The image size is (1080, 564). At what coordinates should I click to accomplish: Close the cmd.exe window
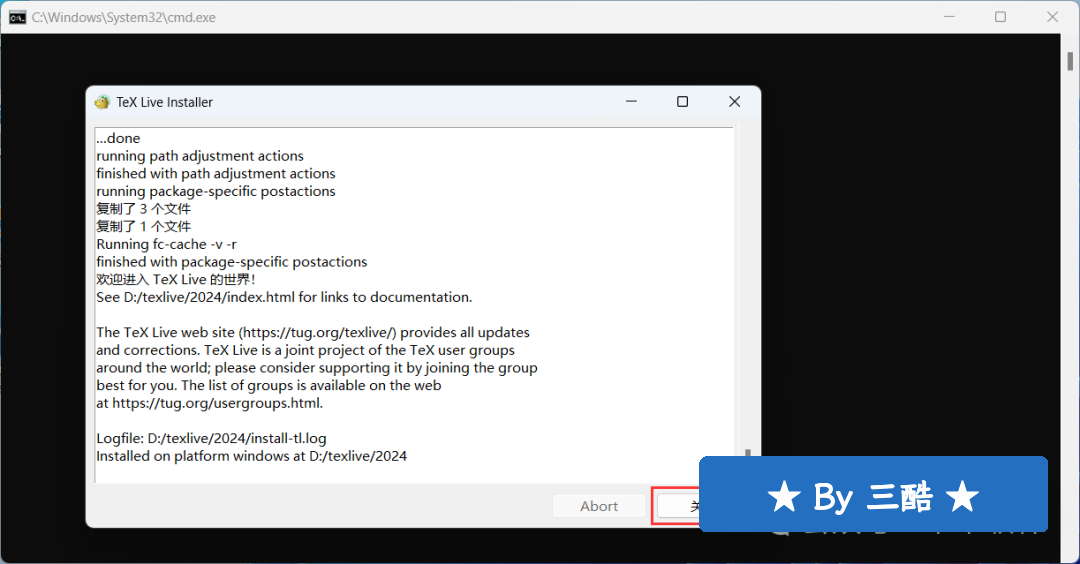tap(1052, 17)
